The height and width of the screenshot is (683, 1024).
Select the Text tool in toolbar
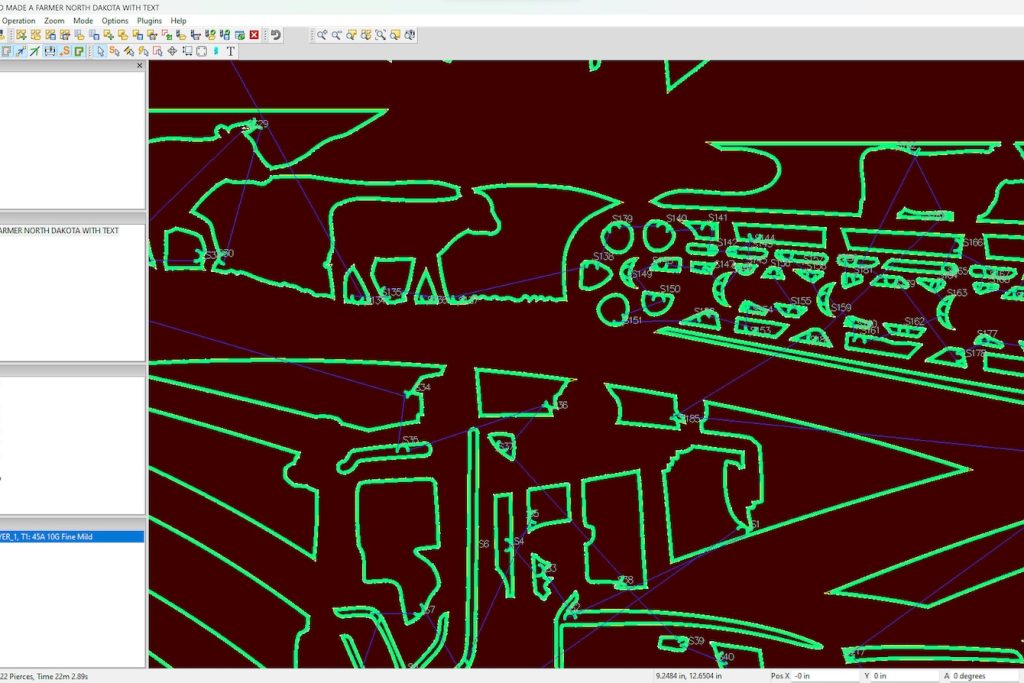[x=230, y=51]
